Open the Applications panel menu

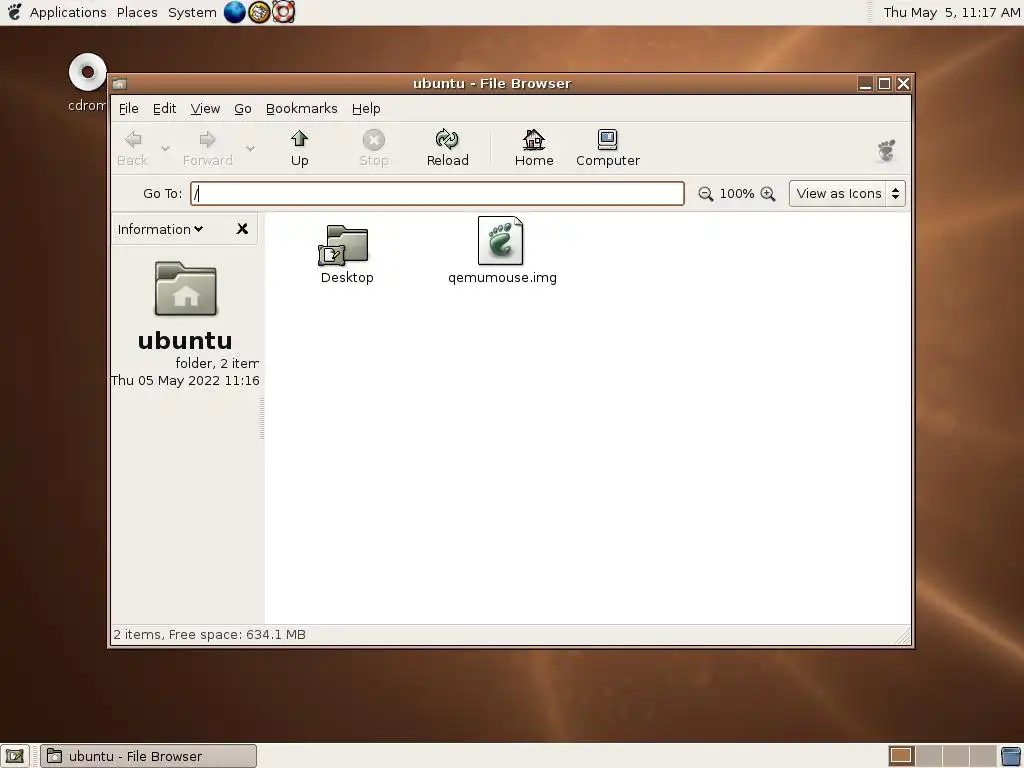tap(68, 12)
